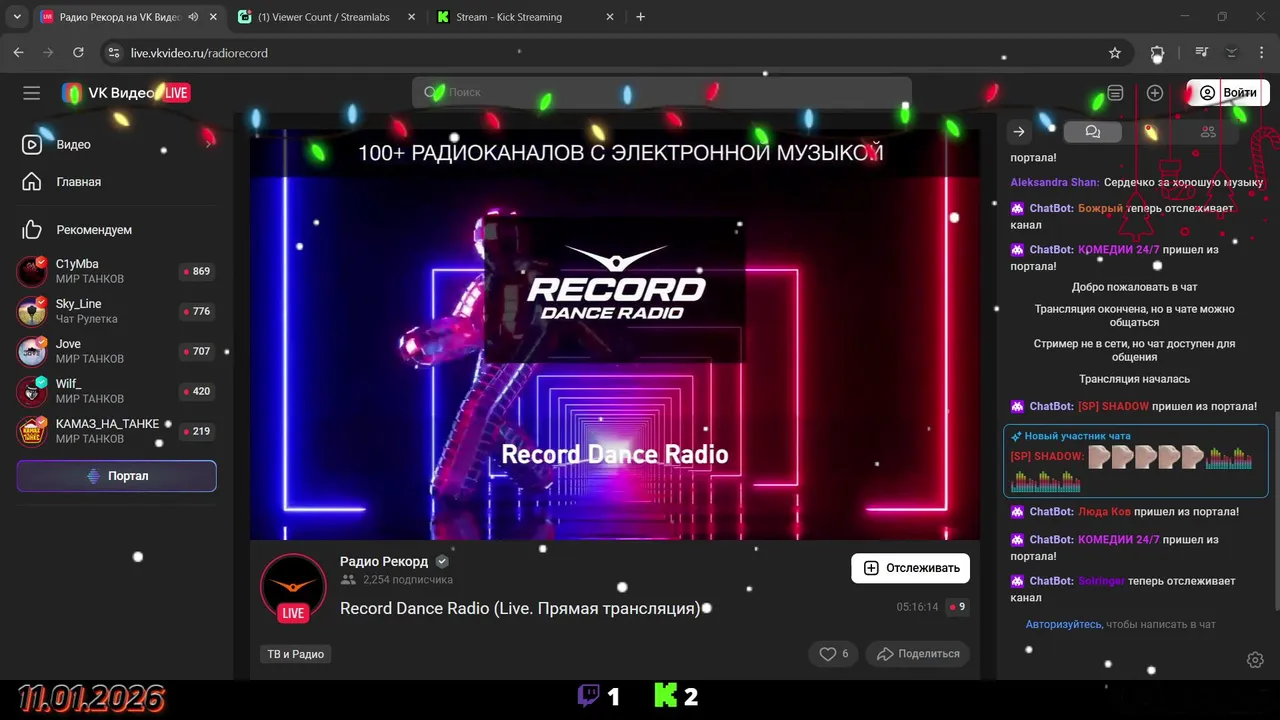Viewport: 1280px width, 720px height.
Task: Open Рекомендуем section
Action: 94,230
